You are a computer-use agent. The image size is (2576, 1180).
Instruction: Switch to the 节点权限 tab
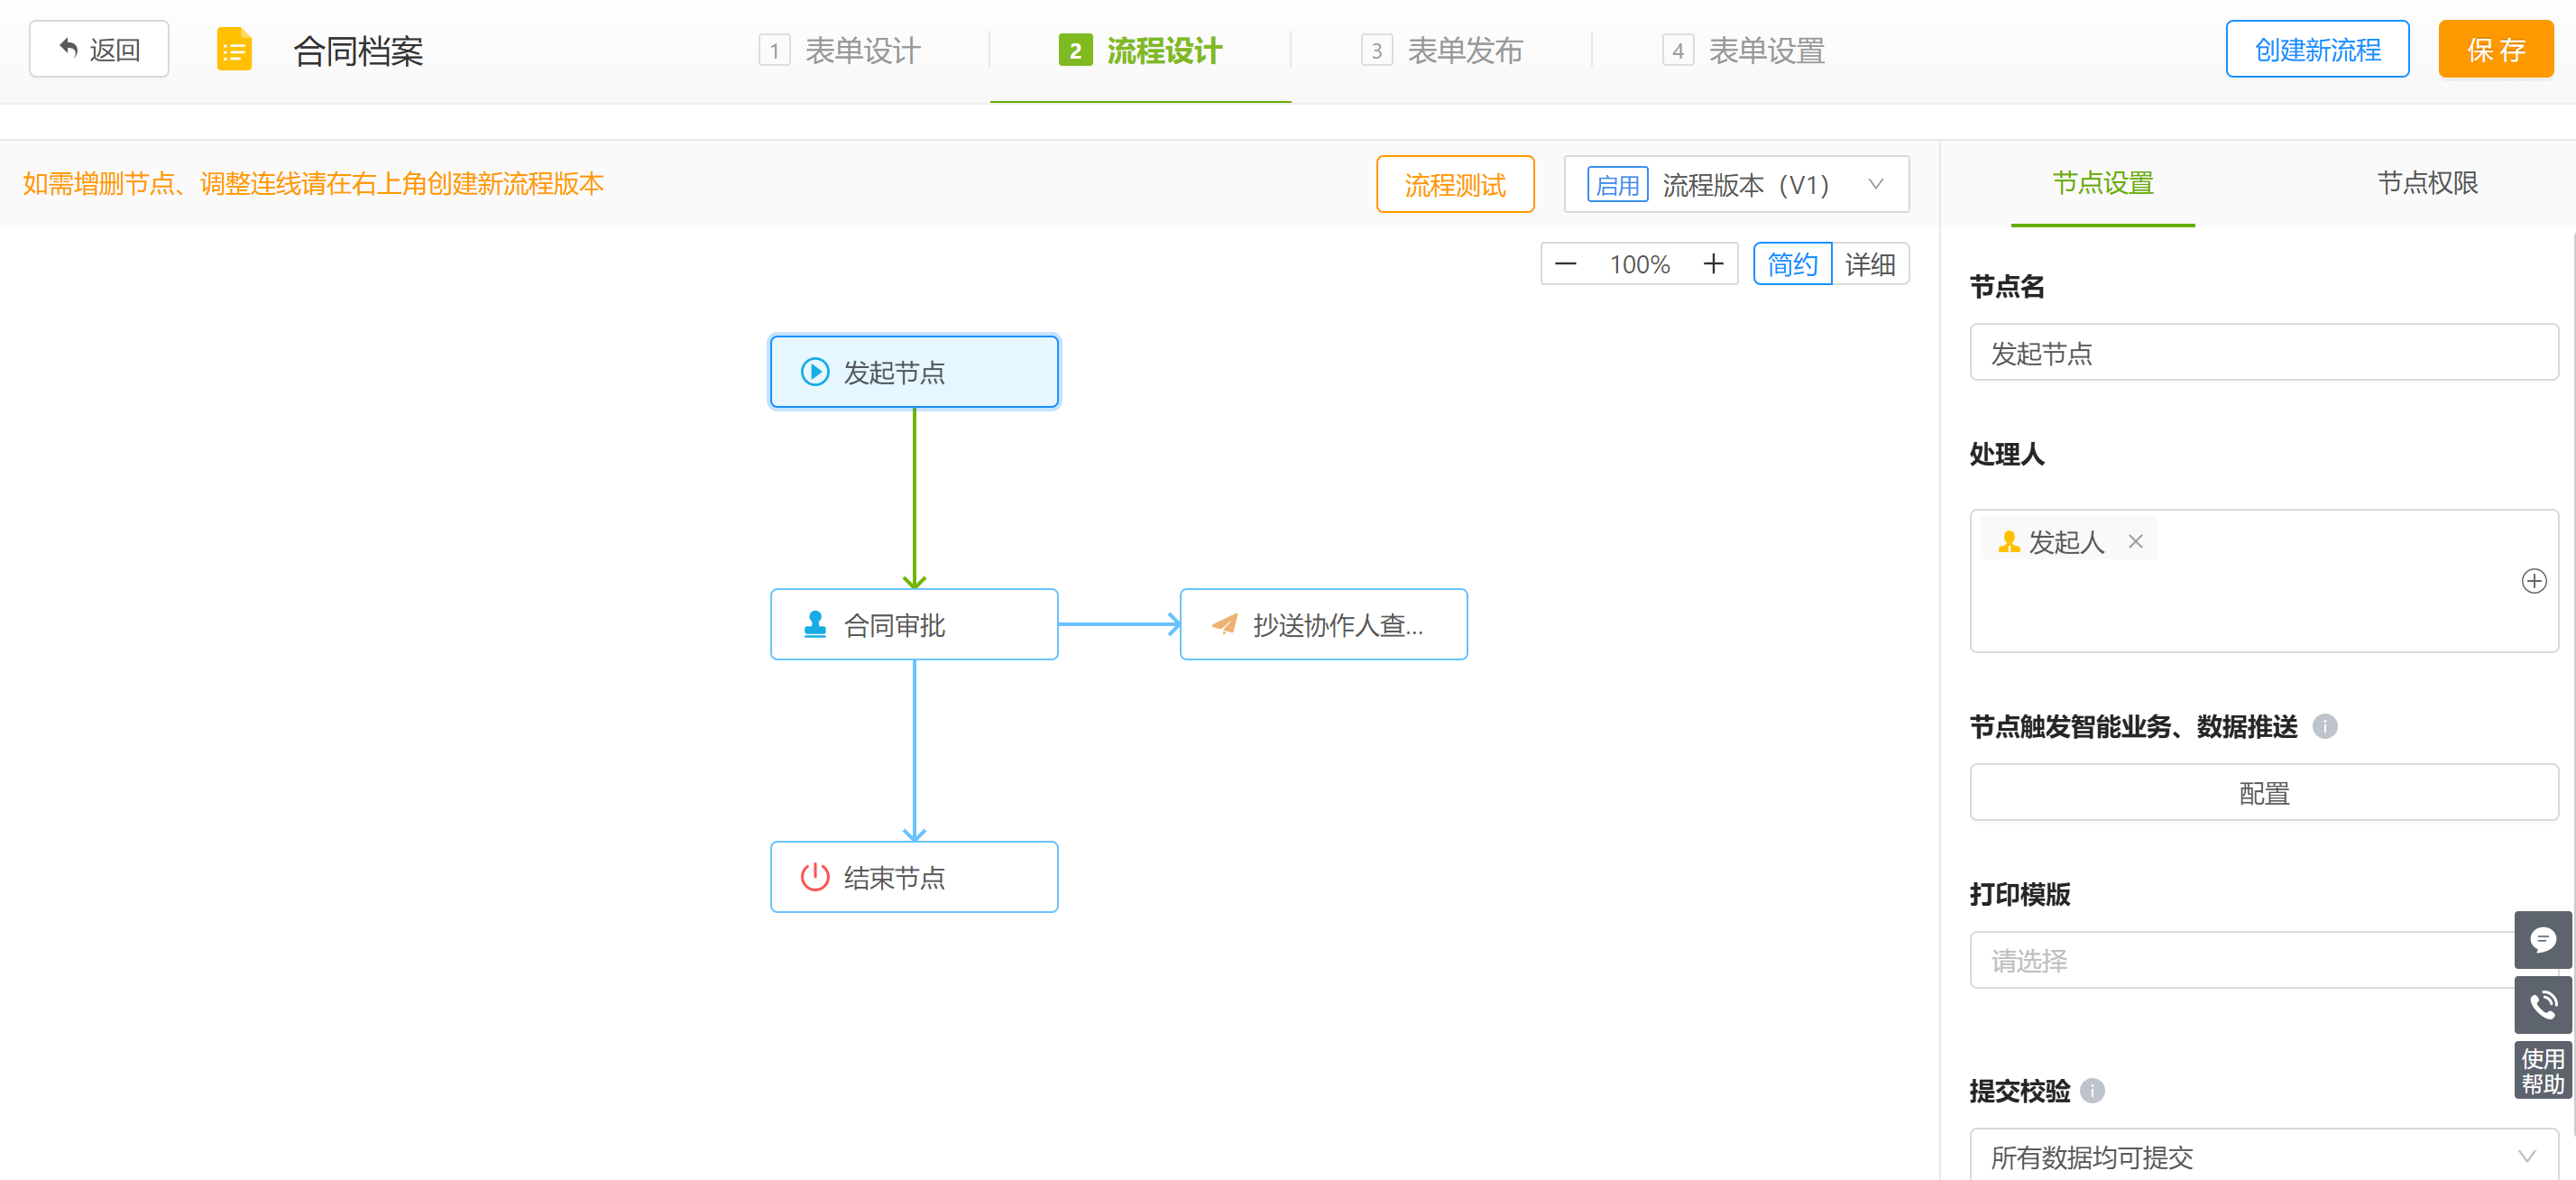click(x=2426, y=183)
